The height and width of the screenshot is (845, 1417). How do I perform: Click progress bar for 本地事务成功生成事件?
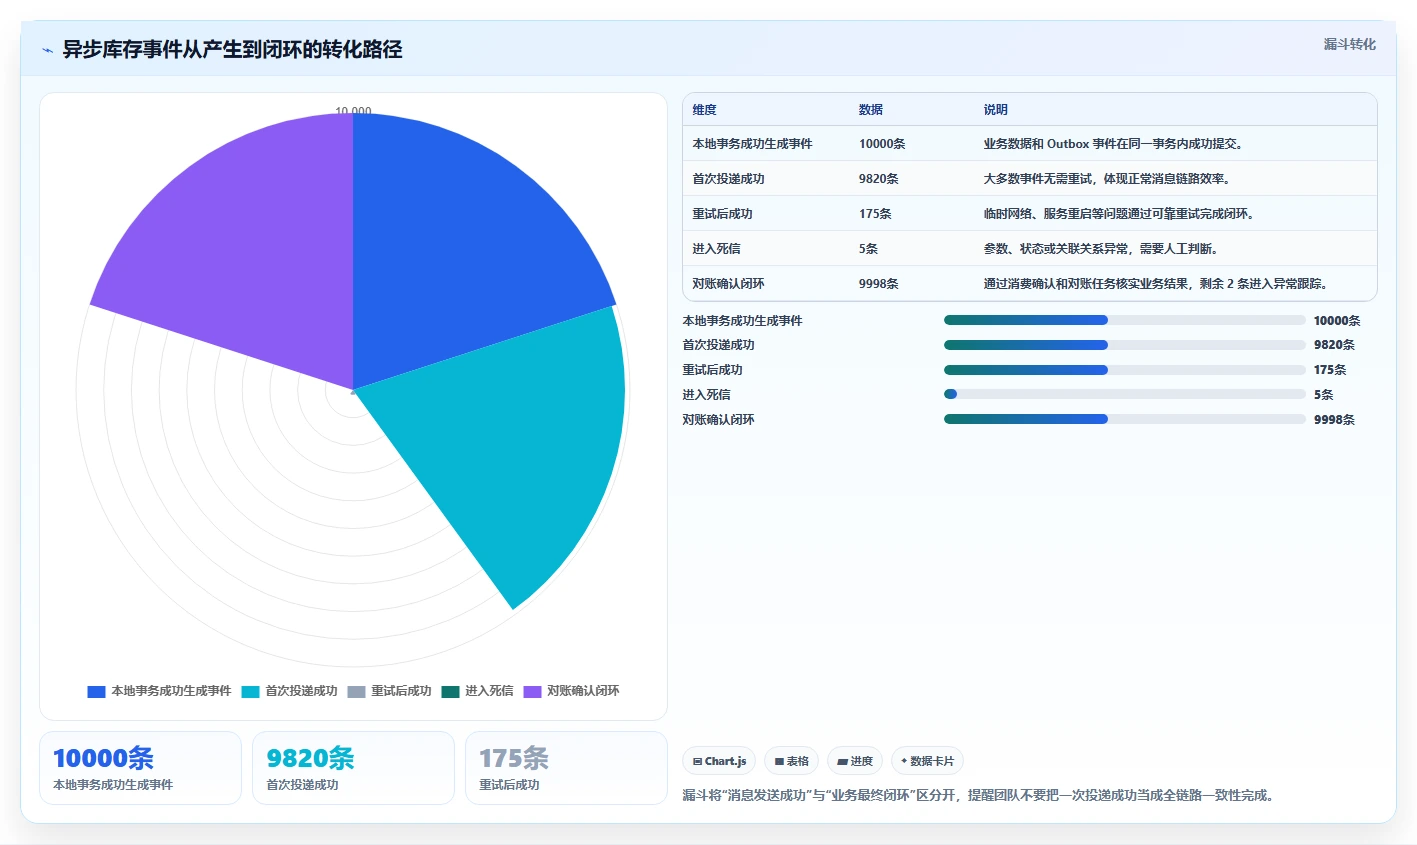(x=1125, y=320)
